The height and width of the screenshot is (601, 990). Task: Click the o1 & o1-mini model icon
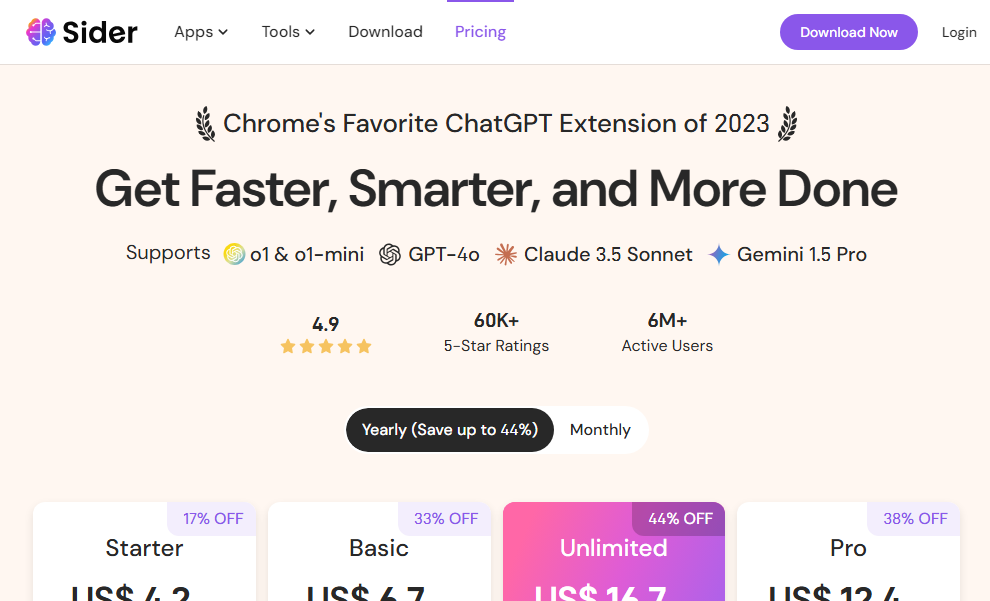pyautogui.click(x=234, y=254)
